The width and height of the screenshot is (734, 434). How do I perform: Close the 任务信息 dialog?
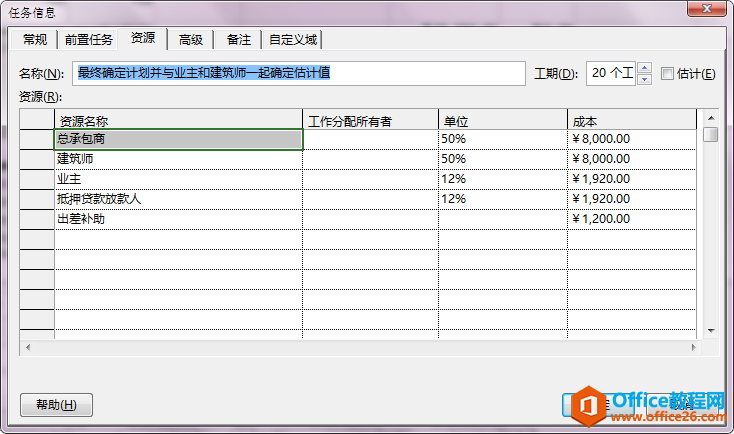click(x=707, y=8)
